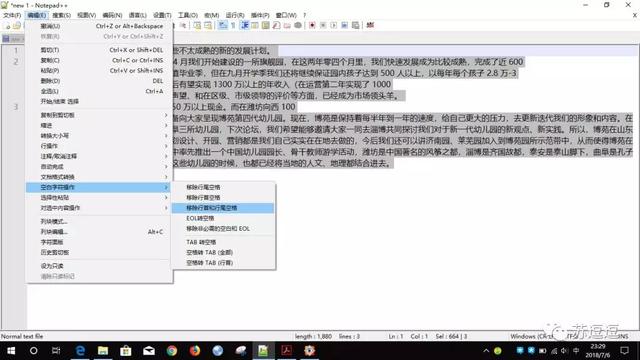Click the folder as workspace icon
The height and width of the screenshot is (360, 640).
pos(287,25)
